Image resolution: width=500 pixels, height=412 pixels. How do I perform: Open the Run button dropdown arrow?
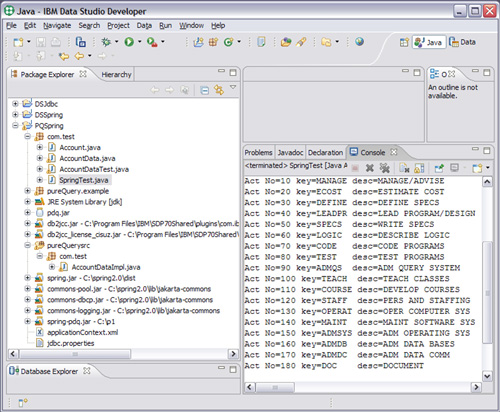point(140,42)
